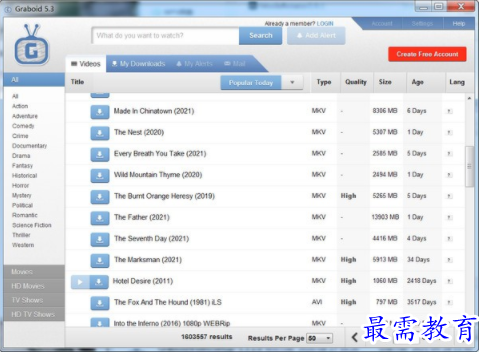Screen dimensions: 485x360
Task: Open Results Per Page dropdown
Action: pos(320,338)
